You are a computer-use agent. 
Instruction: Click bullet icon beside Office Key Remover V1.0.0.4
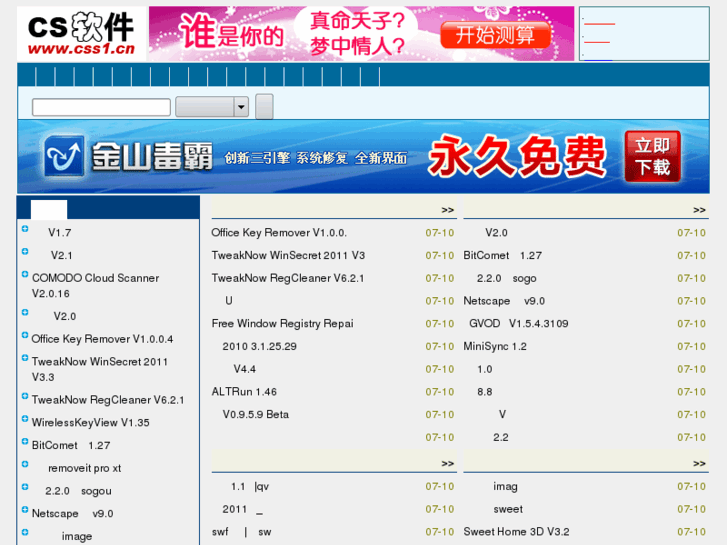coord(25,335)
